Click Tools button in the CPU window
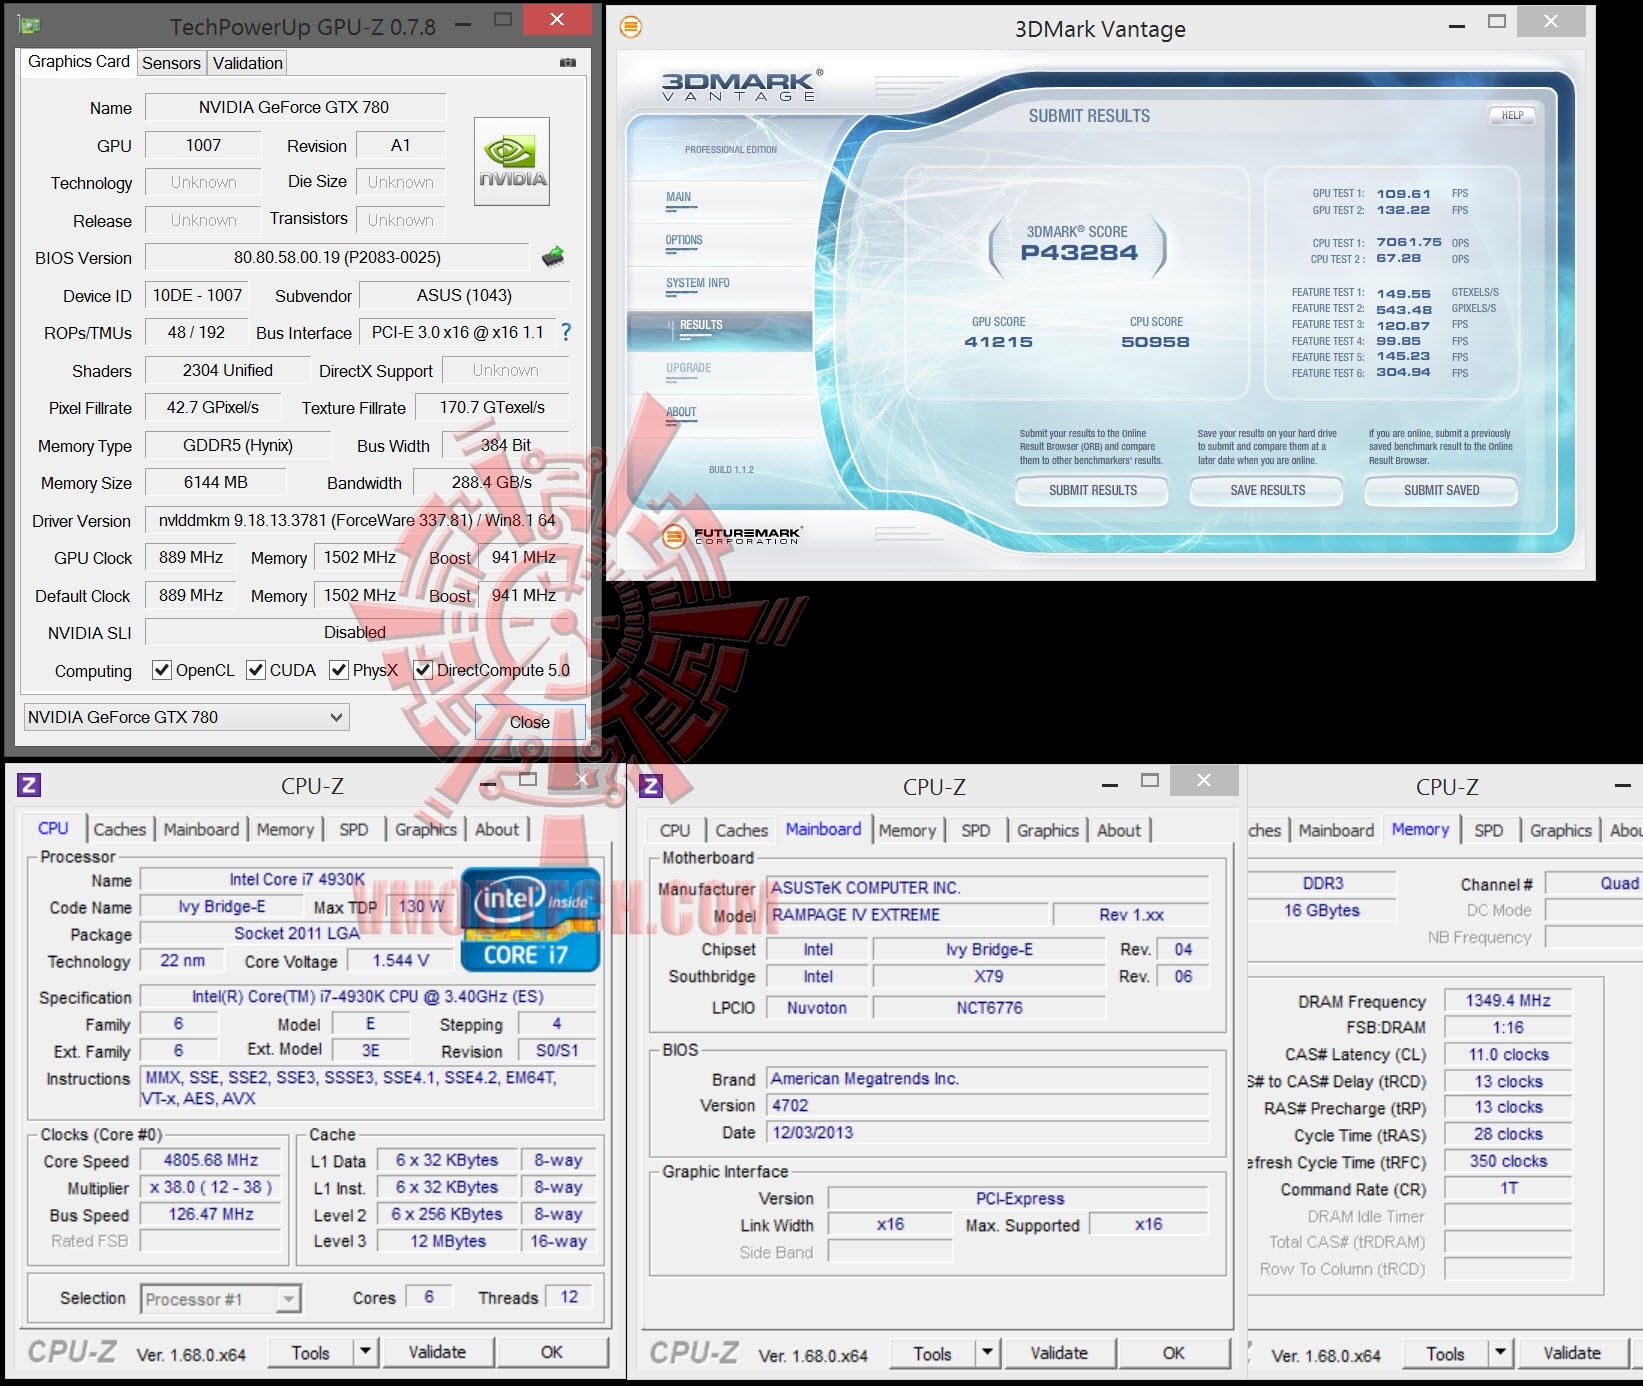This screenshot has height=1386, width=1643. [311, 1352]
